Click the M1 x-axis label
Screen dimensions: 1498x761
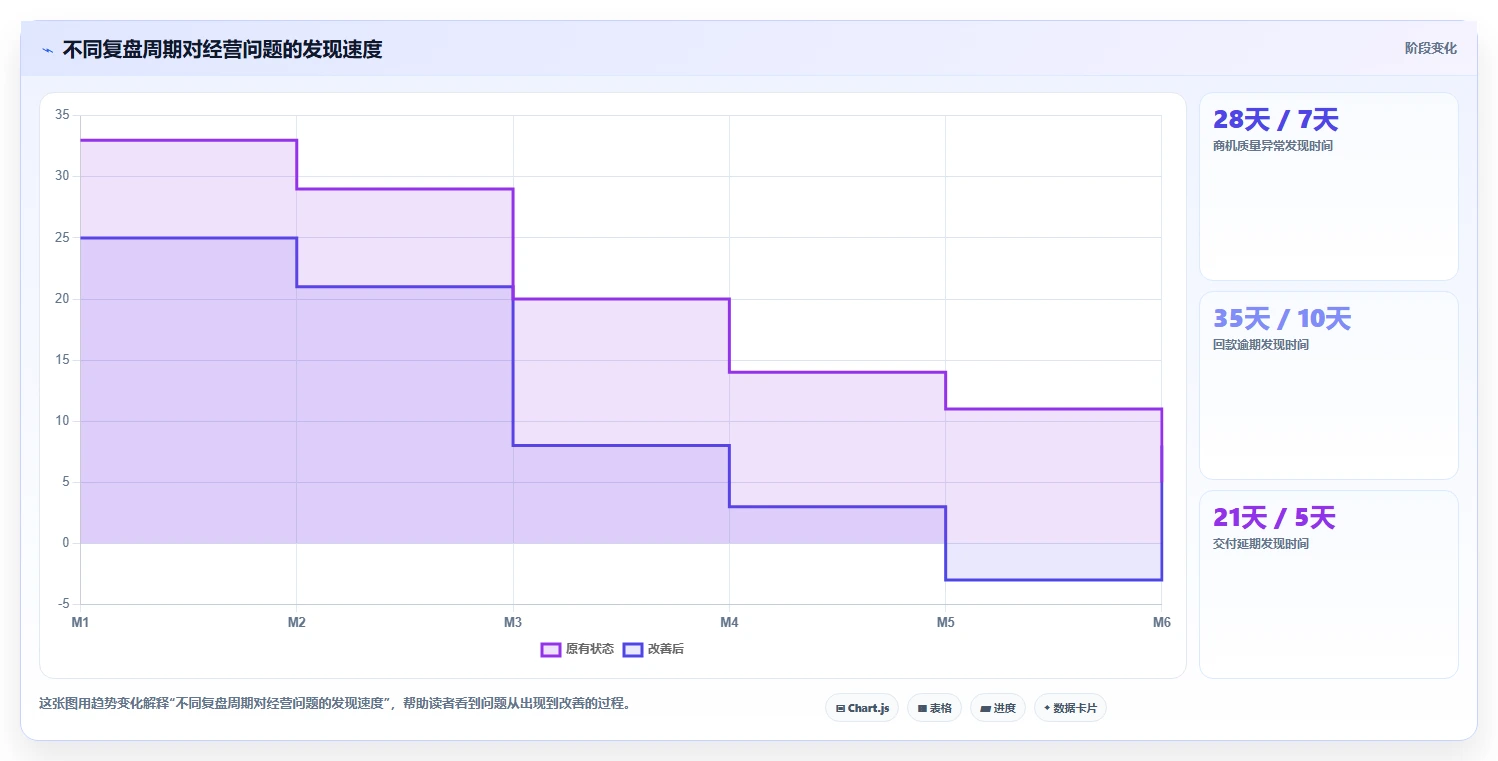coord(80,623)
